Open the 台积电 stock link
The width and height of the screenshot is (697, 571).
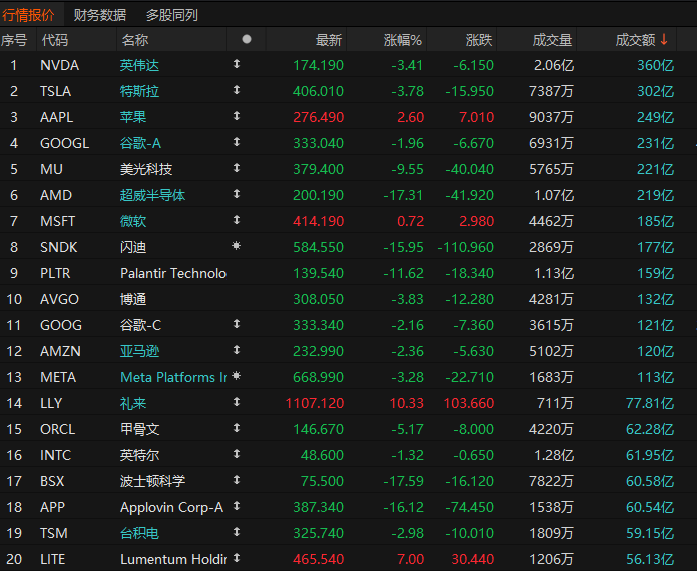139,533
